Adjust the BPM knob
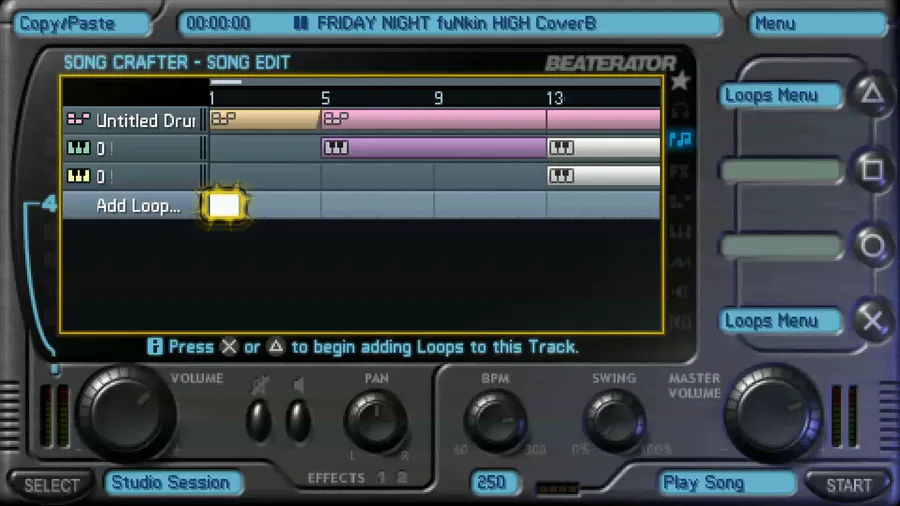Image resolution: width=900 pixels, height=506 pixels. pyautogui.click(x=495, y=422)
